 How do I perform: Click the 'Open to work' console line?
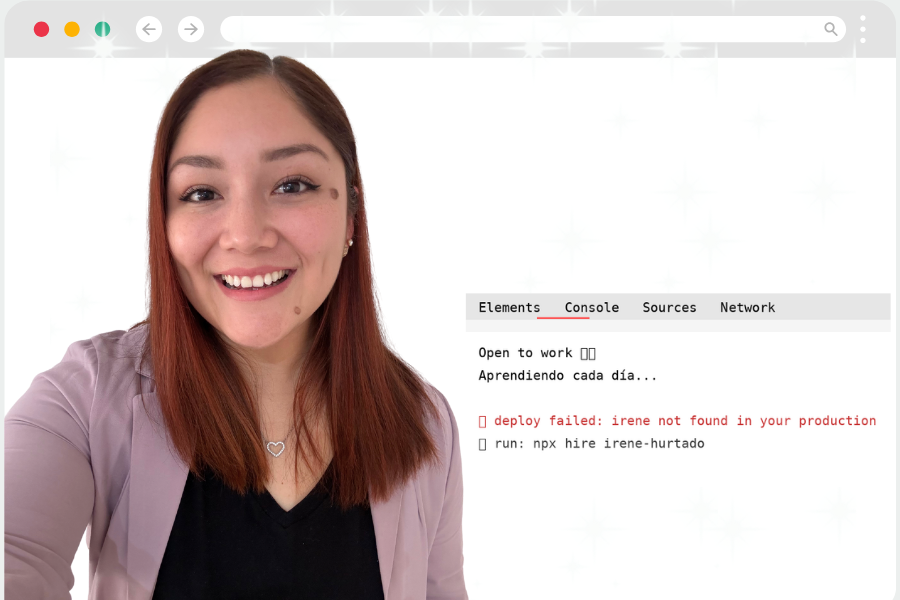point(525,353)
